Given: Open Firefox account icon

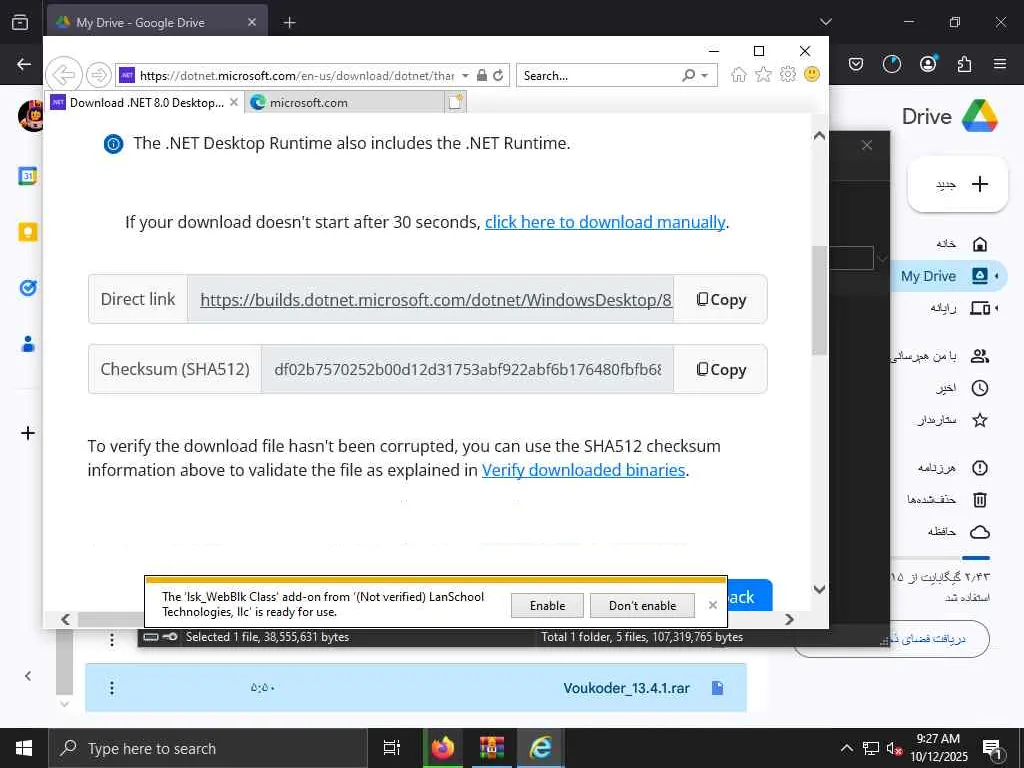Looking at the screenshot, I should click(x=928, y=64).
